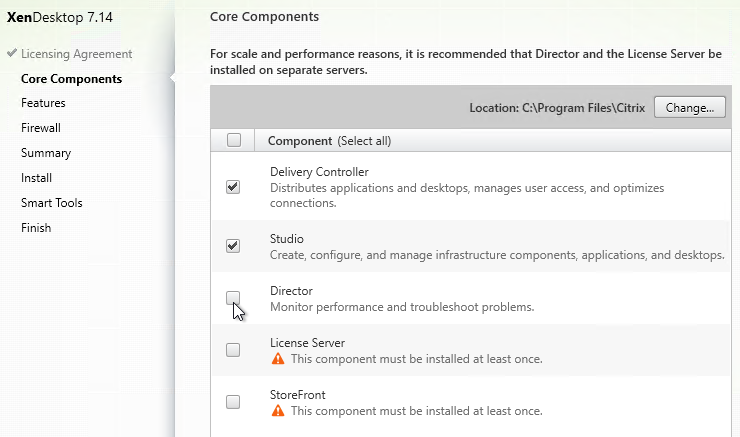740x437 pixels.
Task: Tick the StoreFront checkbox
Action: [233, 402]
